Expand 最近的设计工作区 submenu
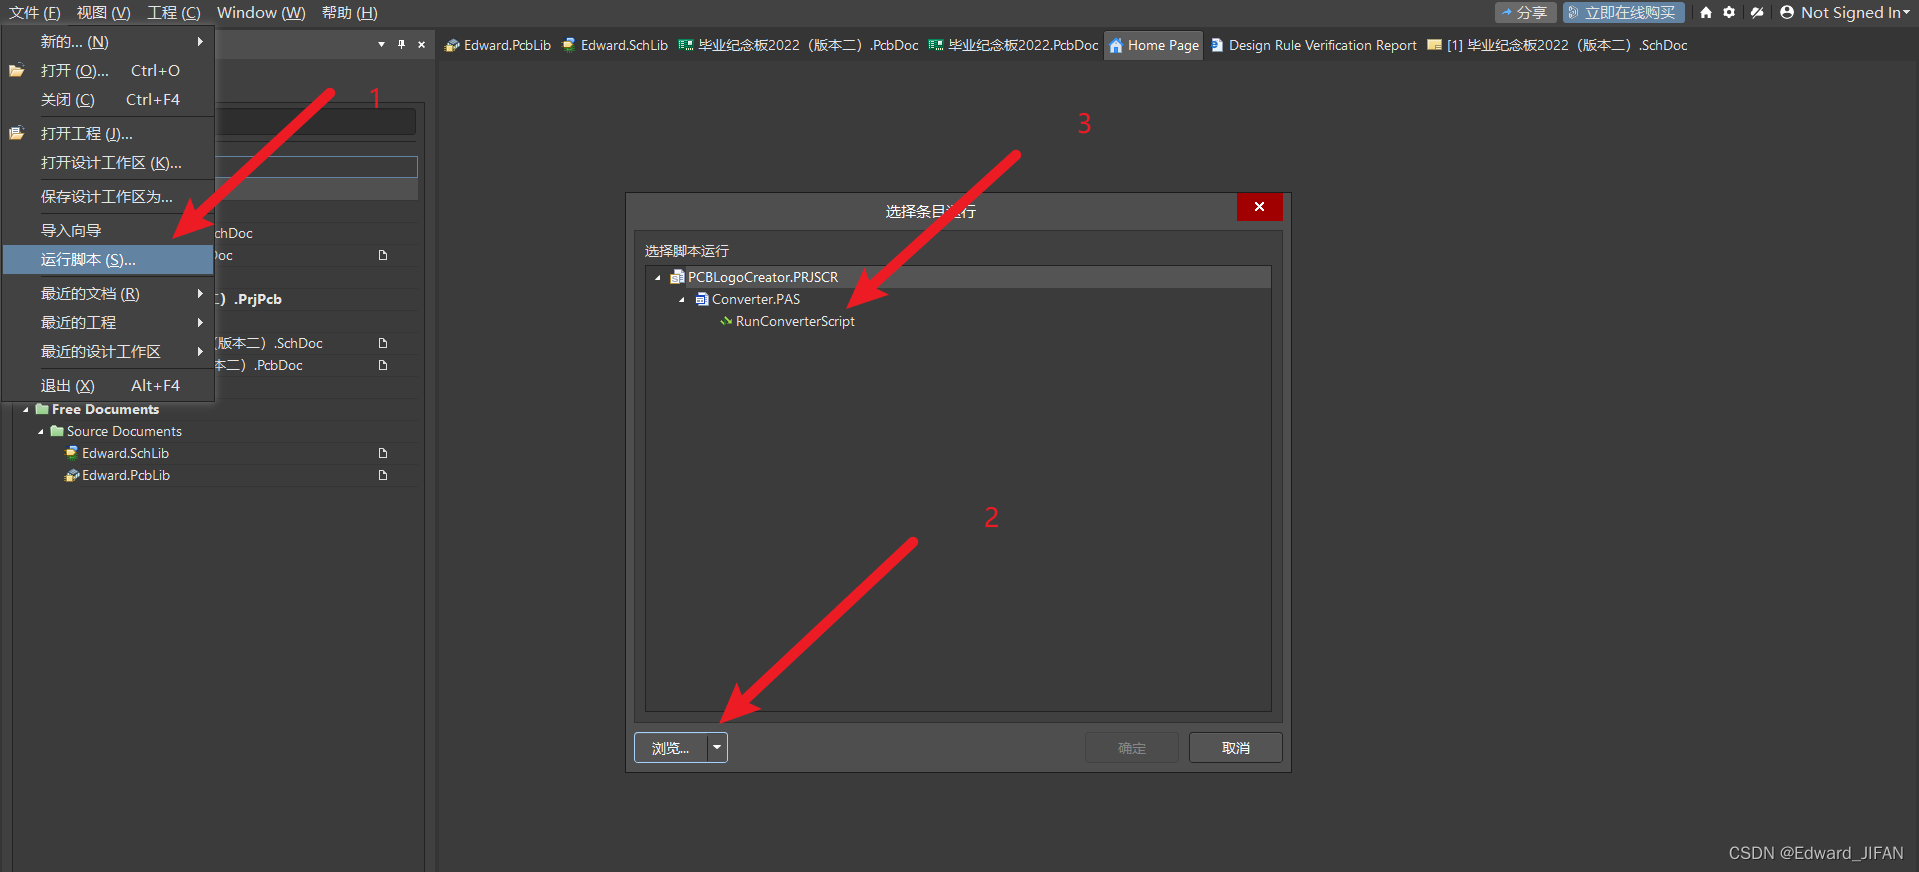 pyautogui.click(x=108, y=352)
